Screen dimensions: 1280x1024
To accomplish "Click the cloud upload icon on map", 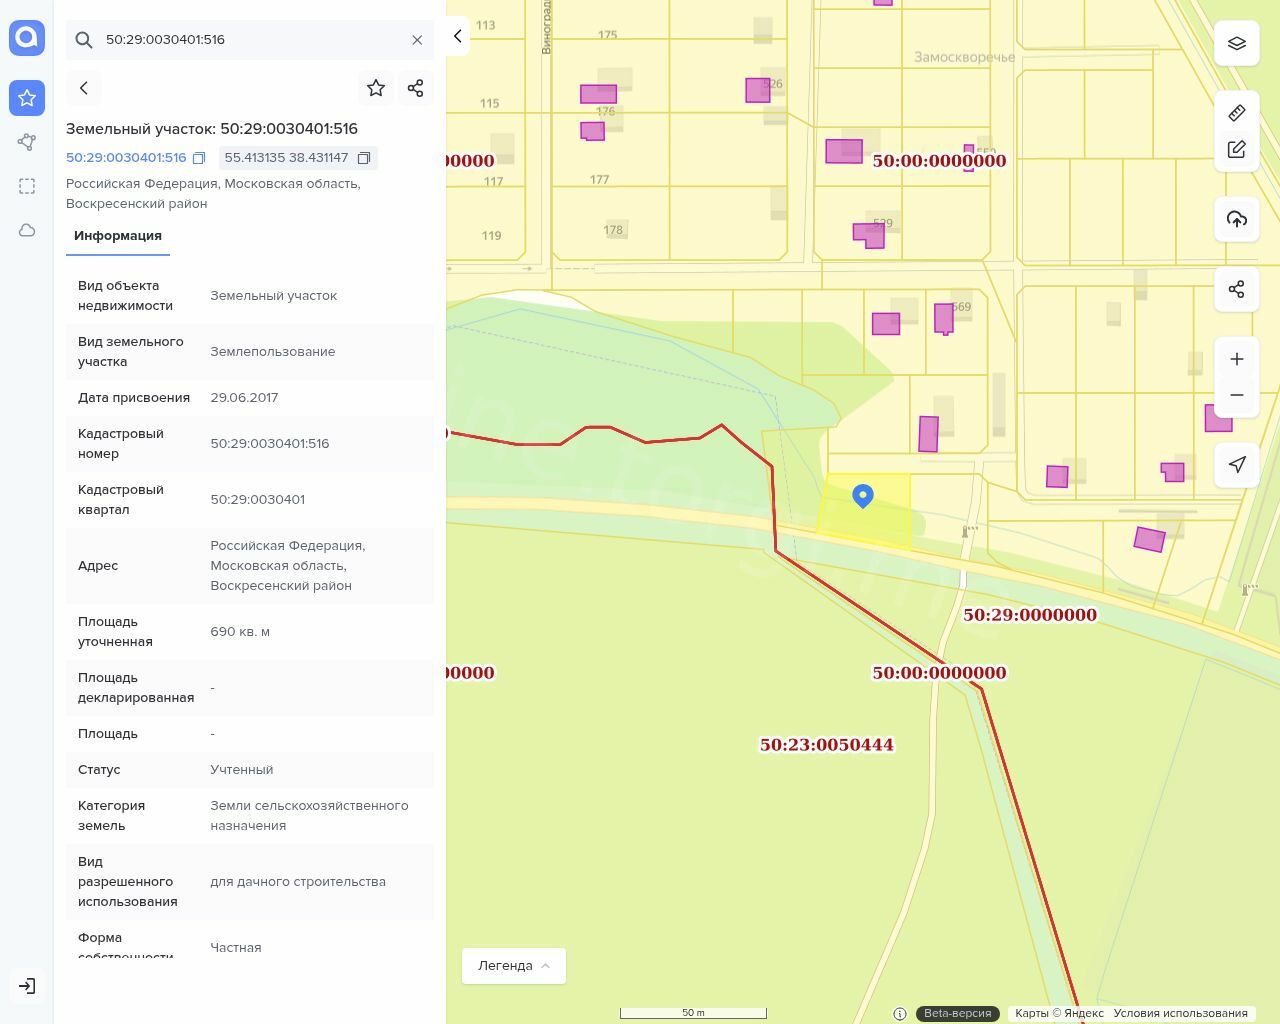I will point(1236,219).
